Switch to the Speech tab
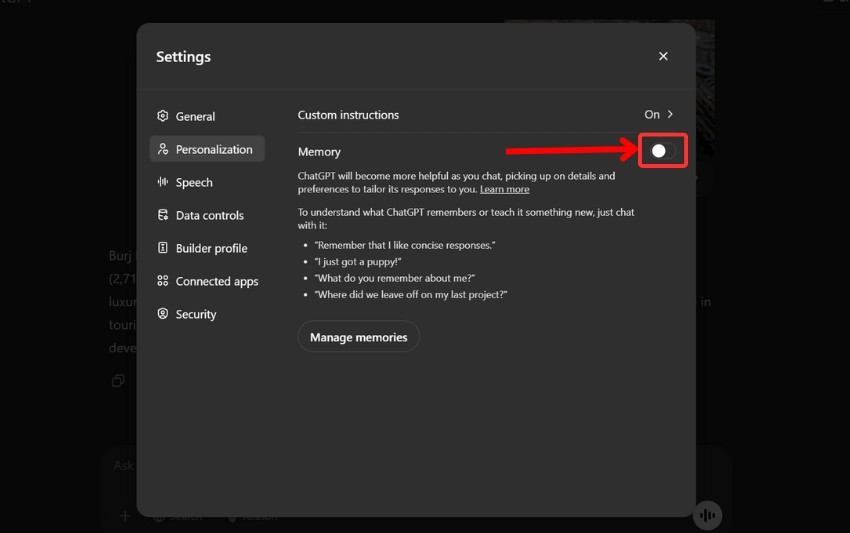Screen dimensions: 850x533 tap(207, 182)
